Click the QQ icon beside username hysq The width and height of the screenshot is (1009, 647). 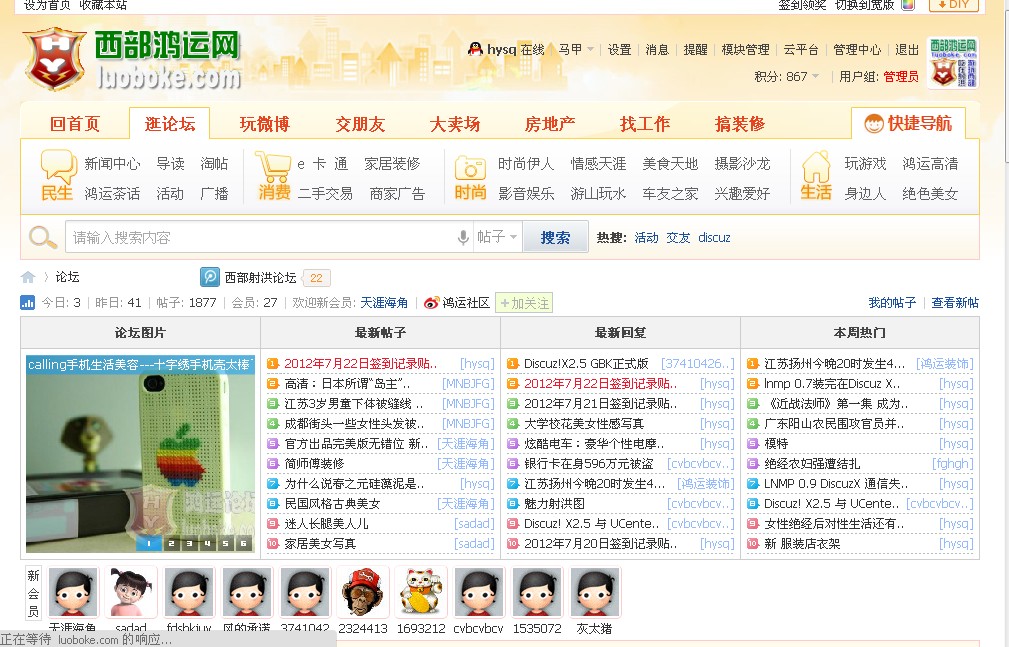(474, 48)
